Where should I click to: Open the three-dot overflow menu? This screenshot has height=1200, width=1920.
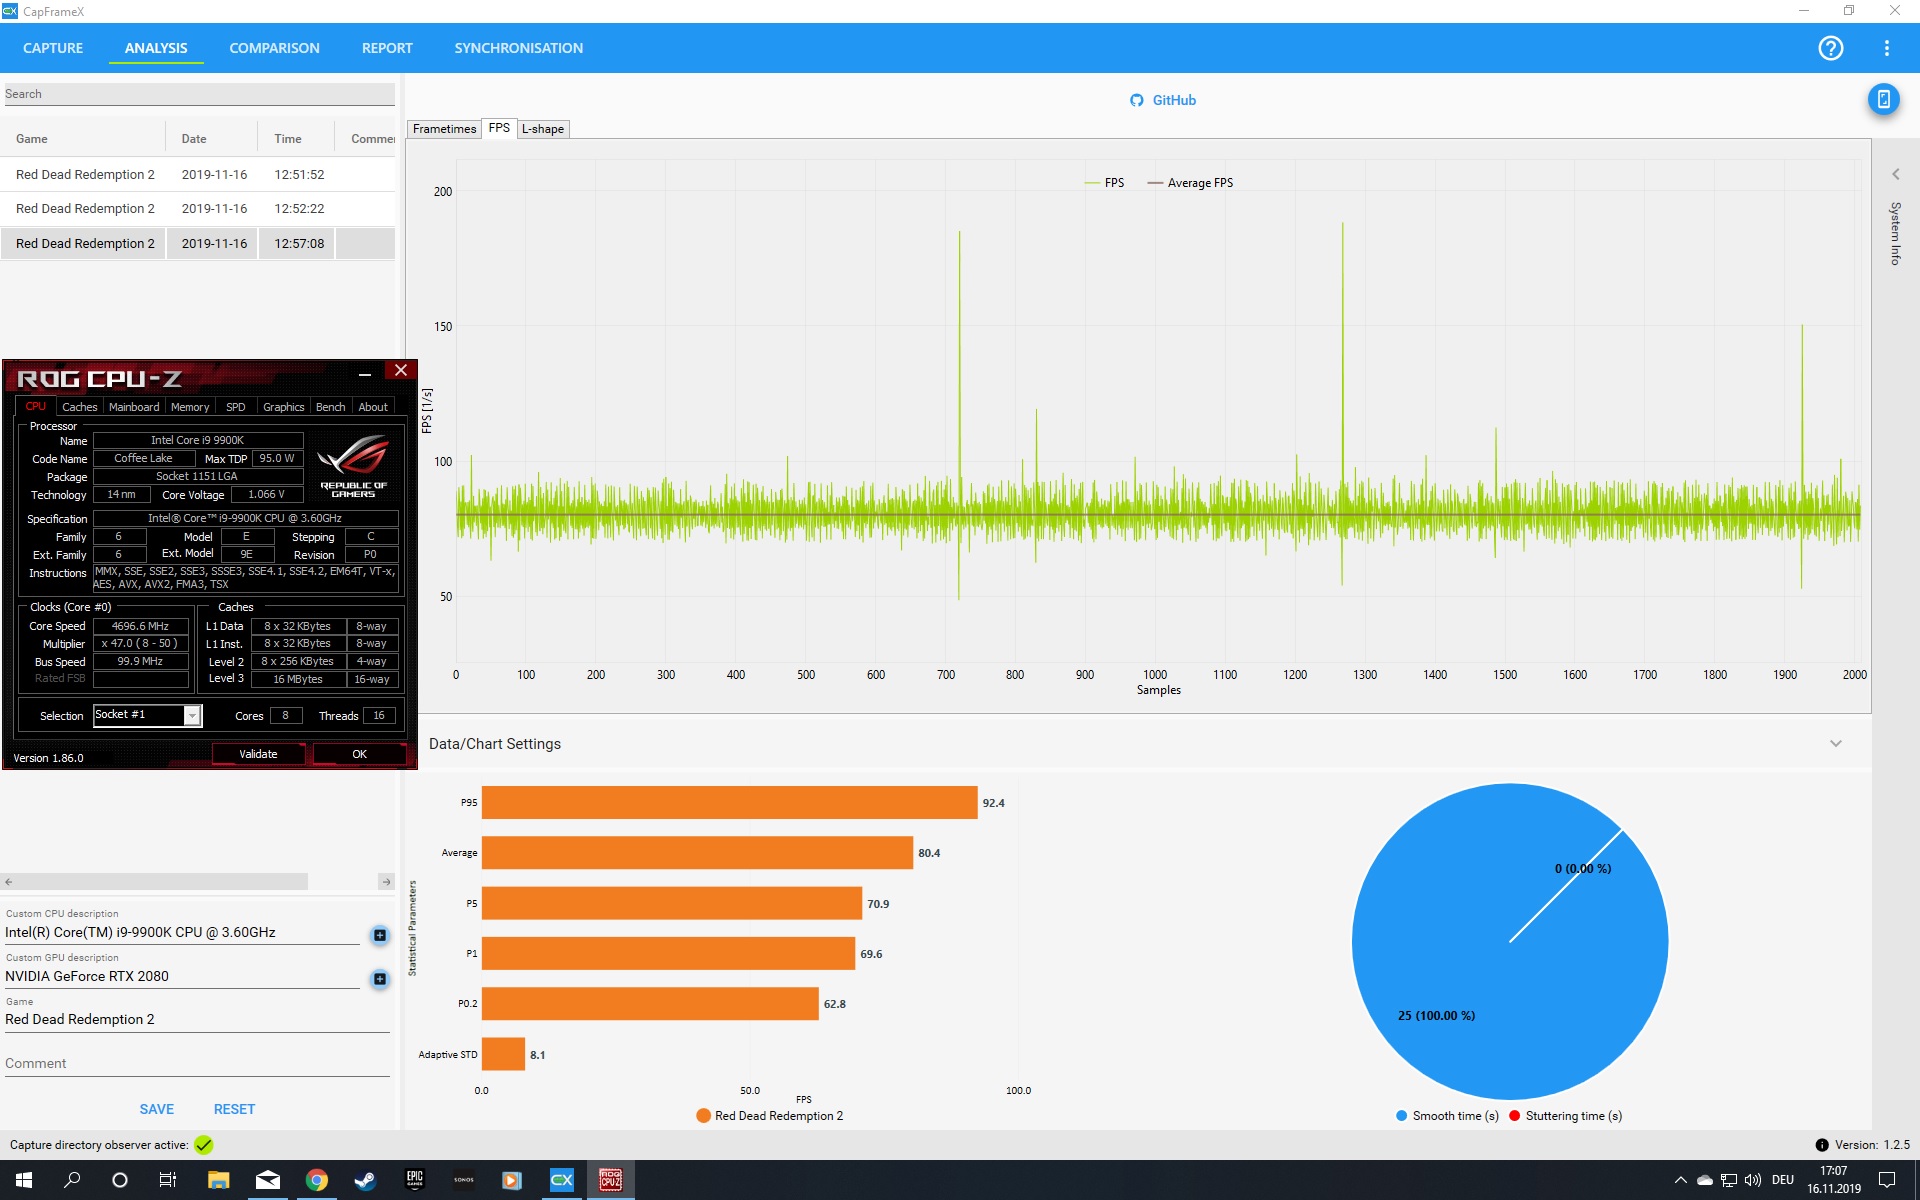tap(1886, 48)
